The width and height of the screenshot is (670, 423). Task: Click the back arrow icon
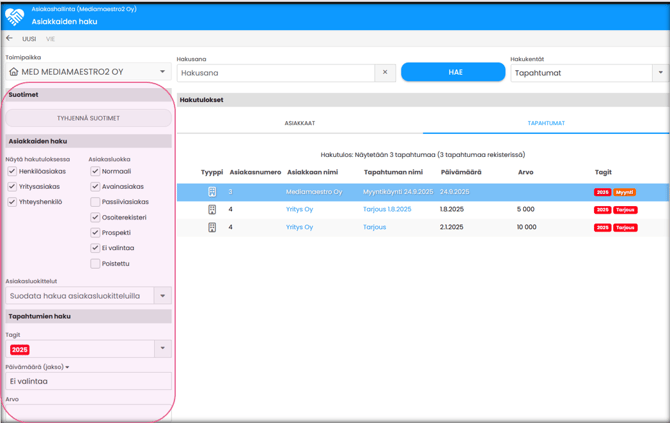[x=10, y=39]
